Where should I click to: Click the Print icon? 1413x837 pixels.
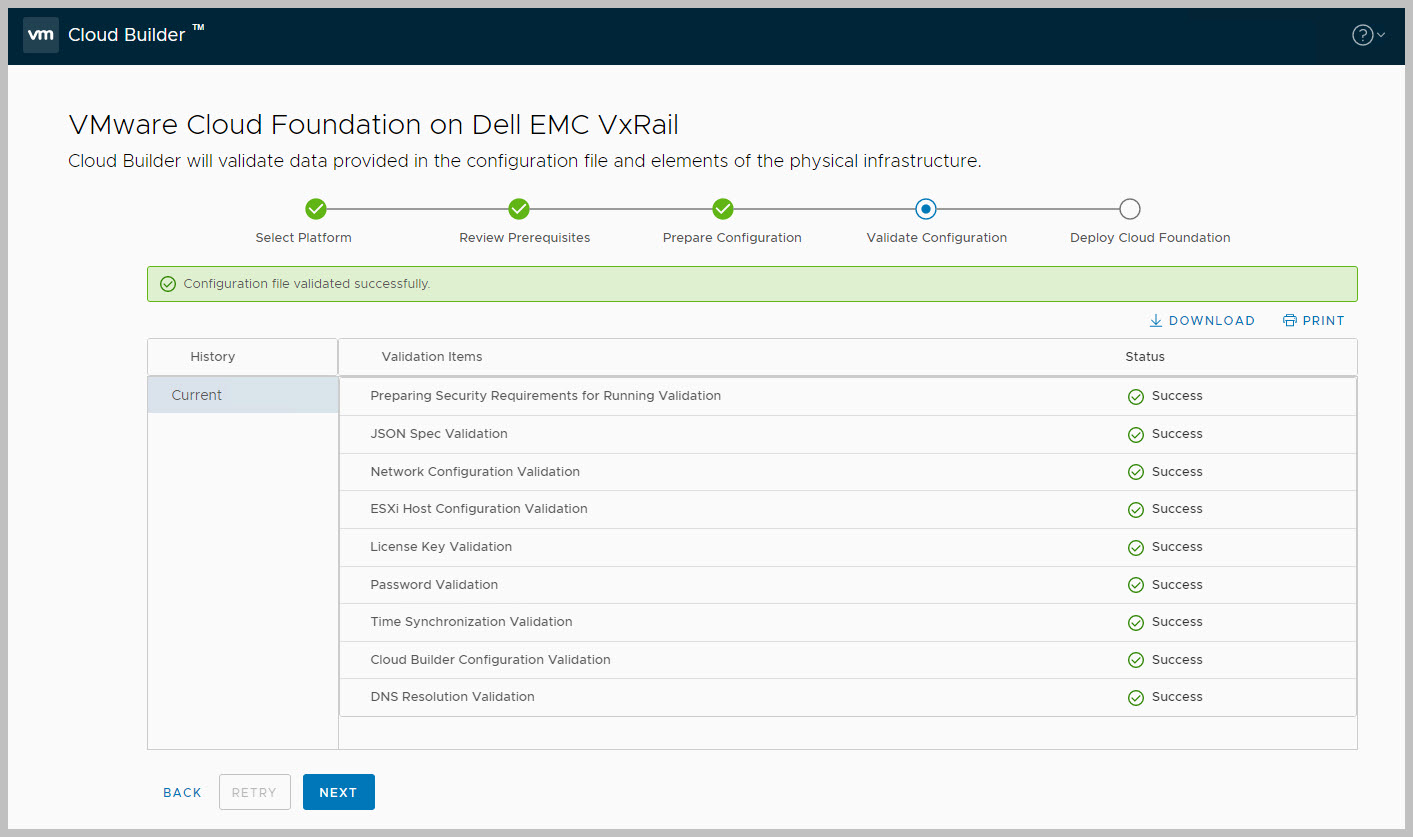click(1290, 321)
